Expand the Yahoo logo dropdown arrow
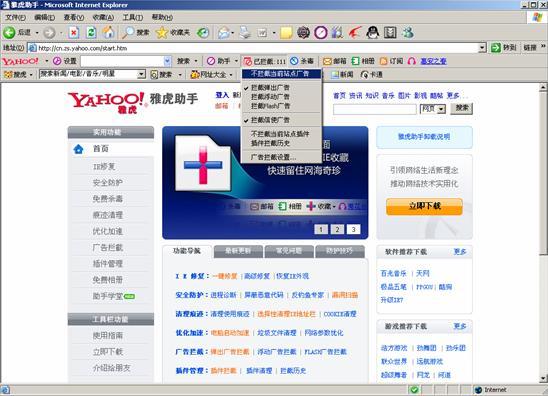 click(x=46, y=61)
